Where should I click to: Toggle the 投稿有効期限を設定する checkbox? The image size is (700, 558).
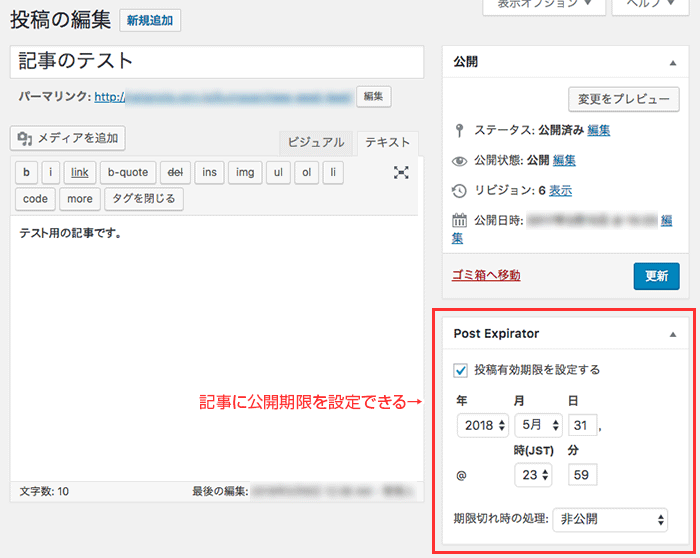click(x=460, y=370)
